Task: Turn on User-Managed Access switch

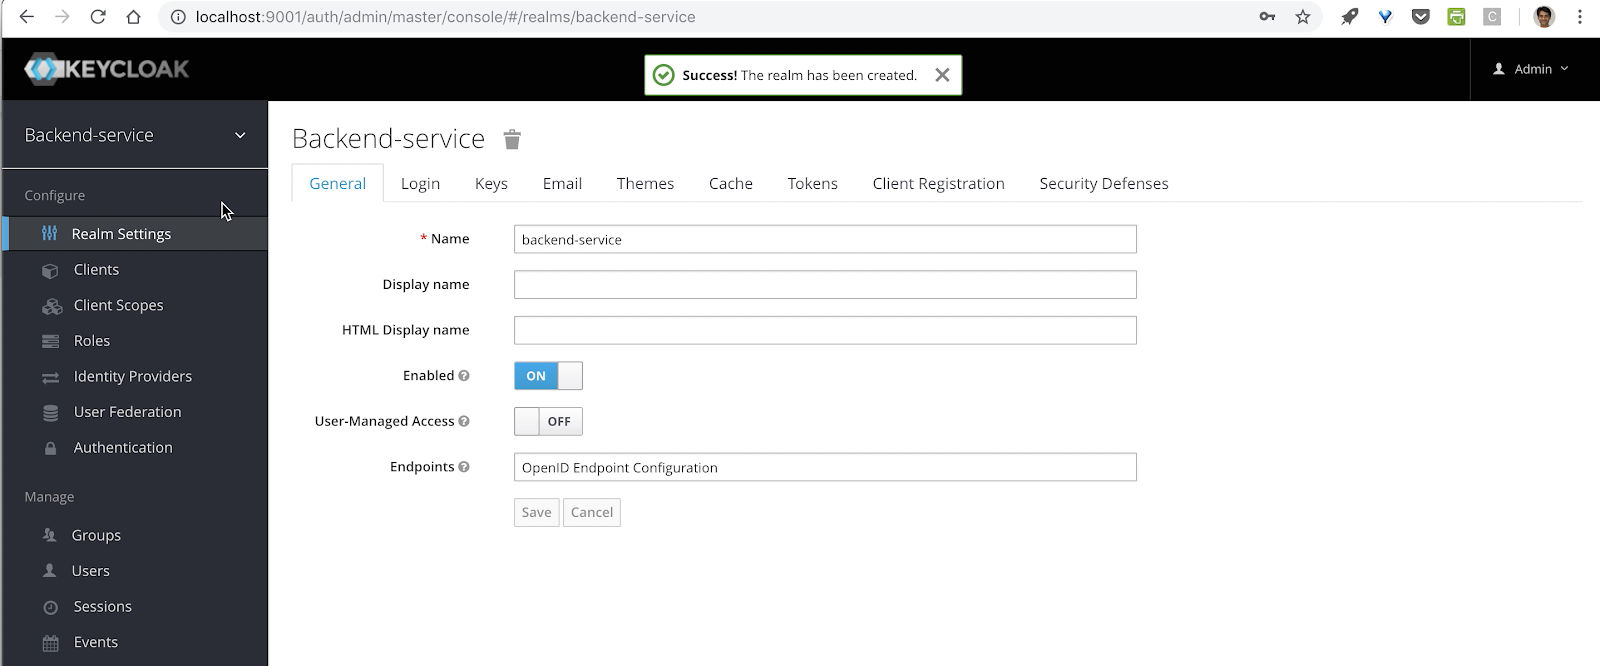Action: point(548,422)
